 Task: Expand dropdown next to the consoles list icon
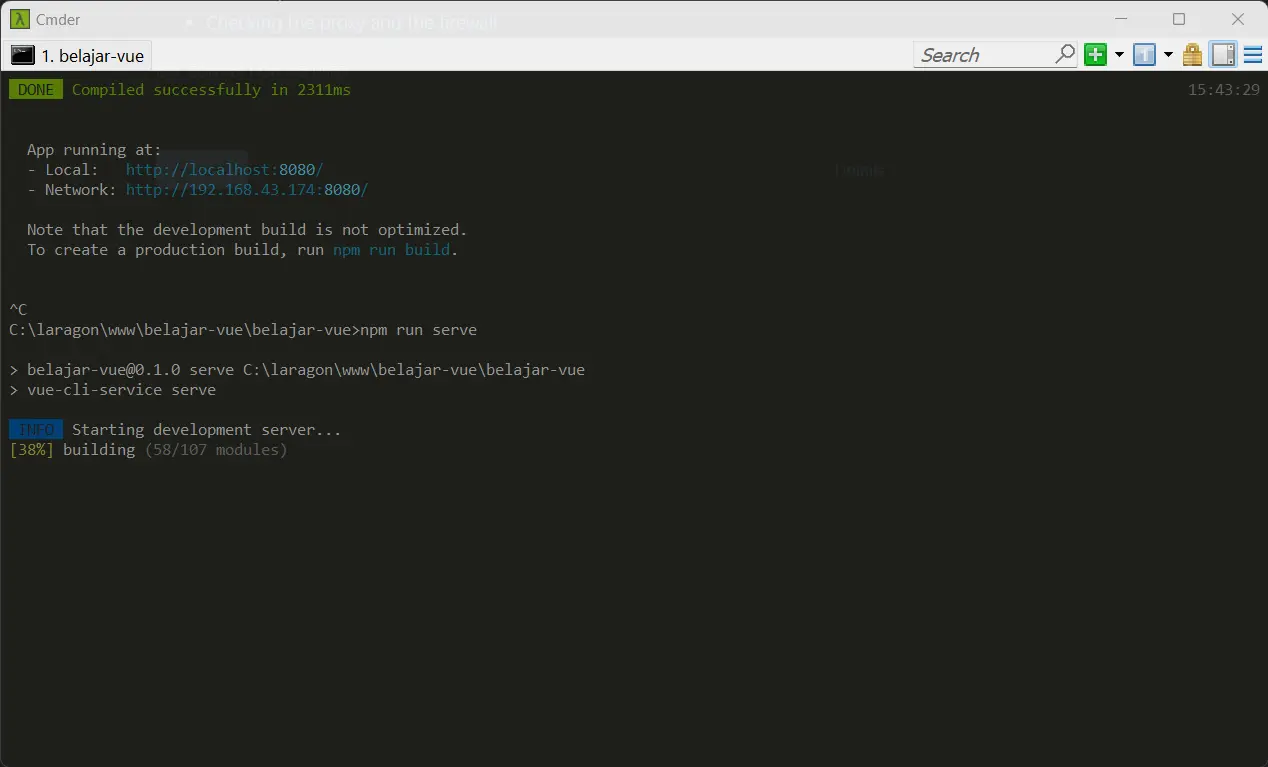[1168, 55]
